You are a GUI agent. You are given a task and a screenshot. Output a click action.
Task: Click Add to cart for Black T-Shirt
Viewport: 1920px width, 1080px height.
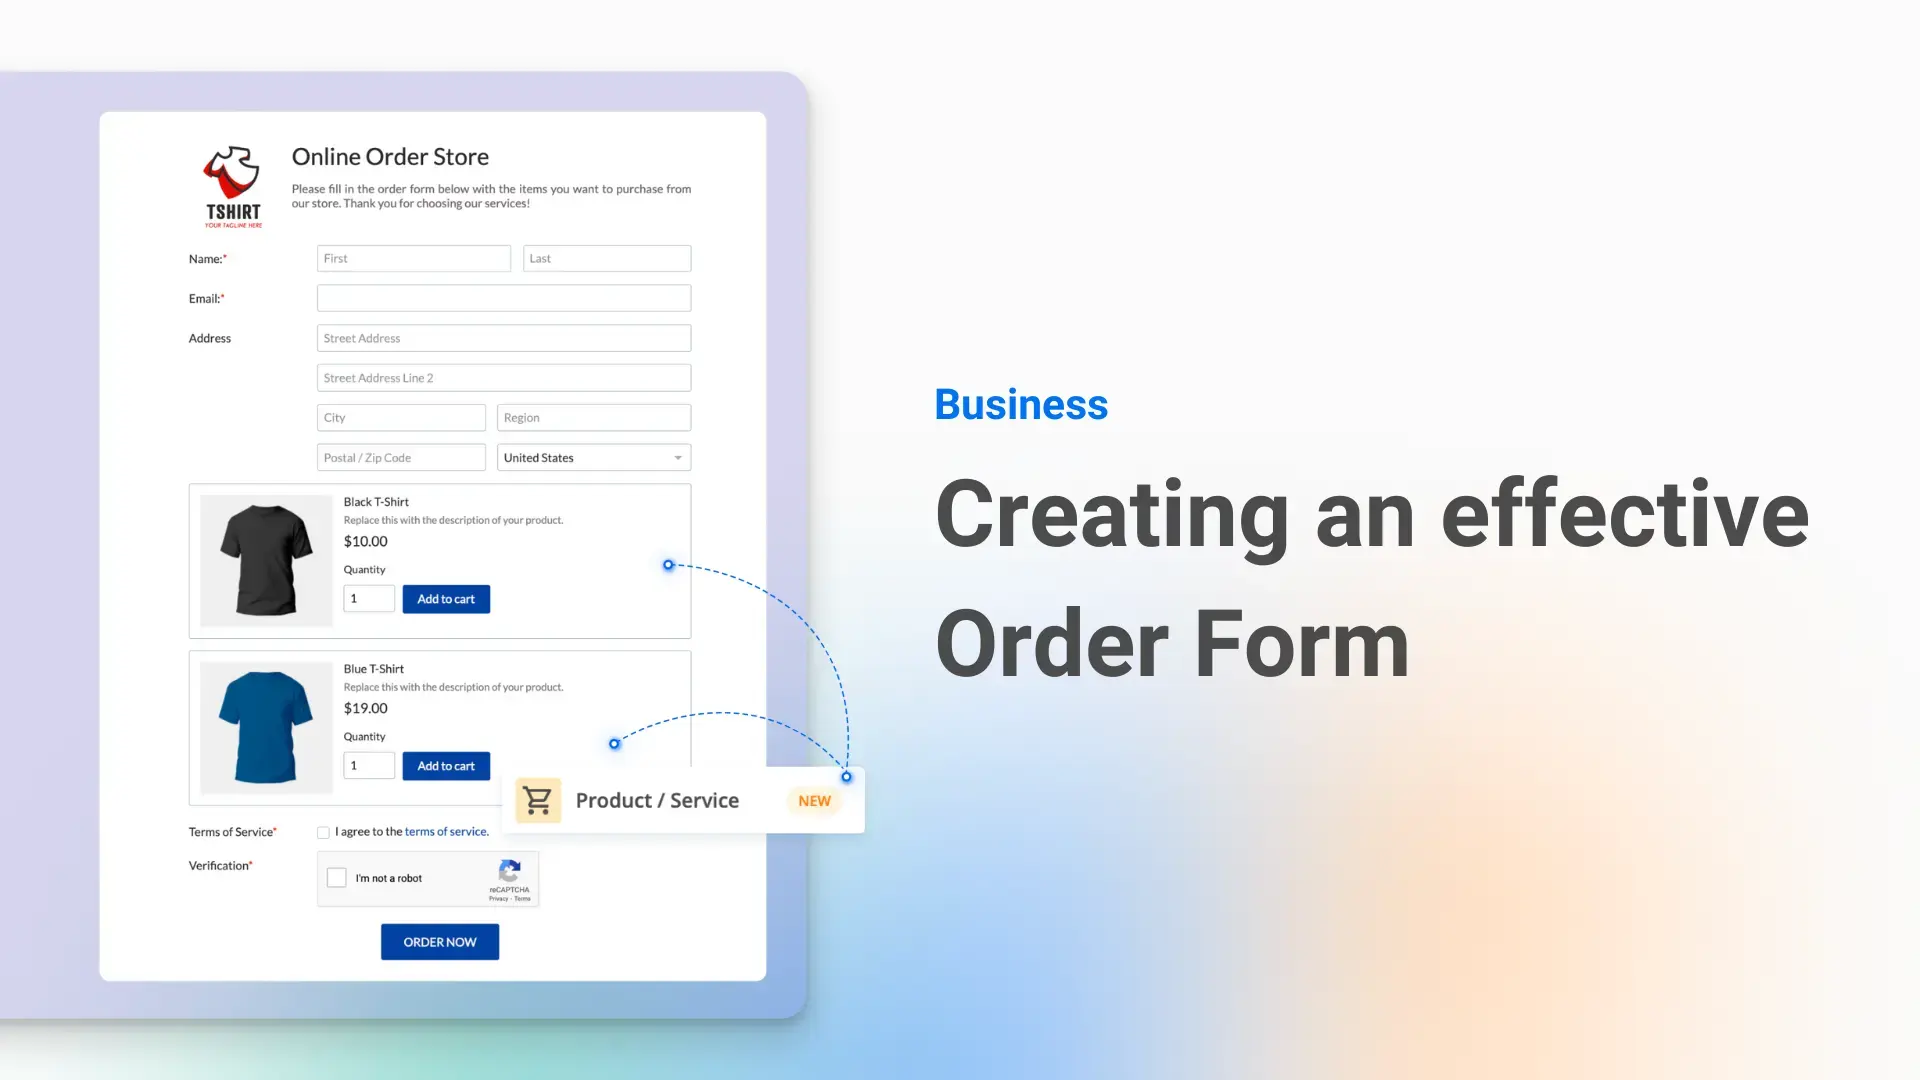(446, 599)
